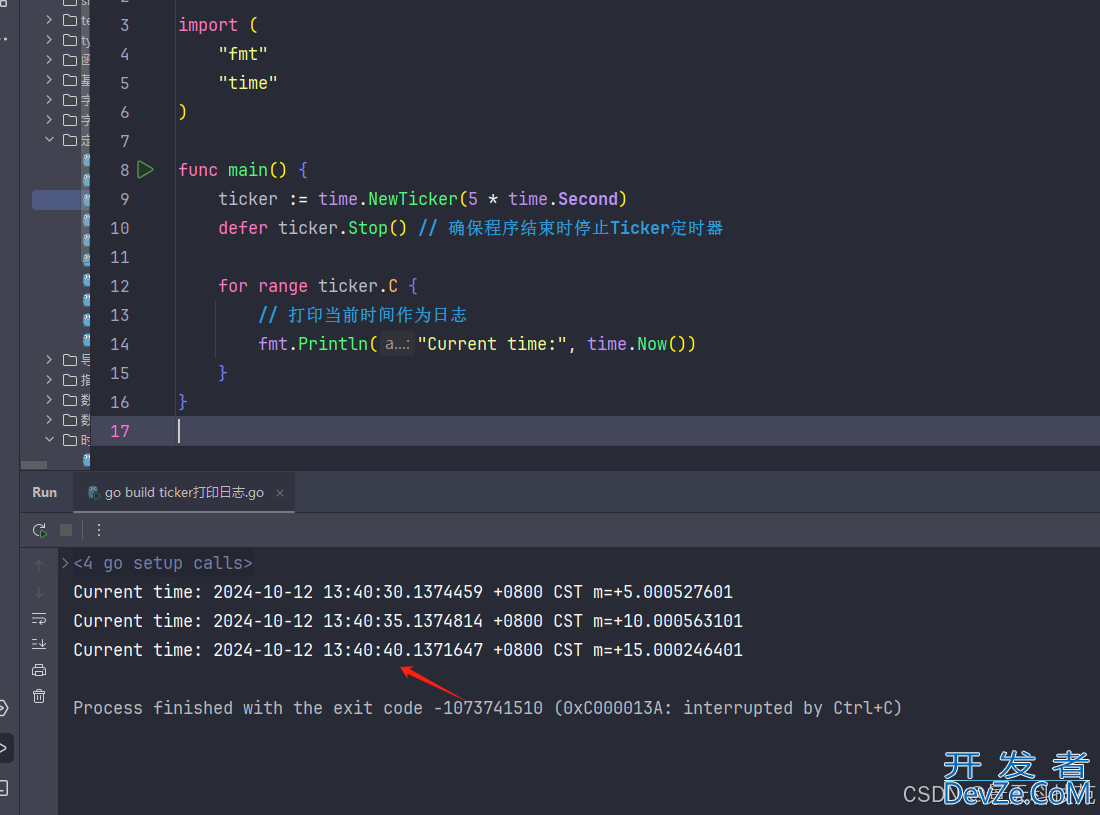The height and width of the screenshot is (815, 1100).
Task: Go up the stack trace arrow
Action: point(39,565)
